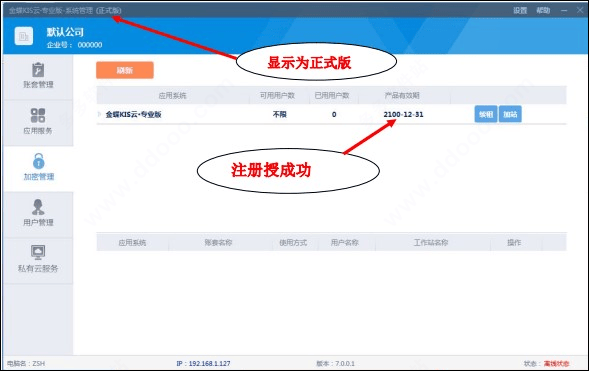Viewport: 589px width, 371px height.
Task: Click the 加站 button in 金蝶KIS云 row
Action: pyautogui.click(x=510, y=114)
